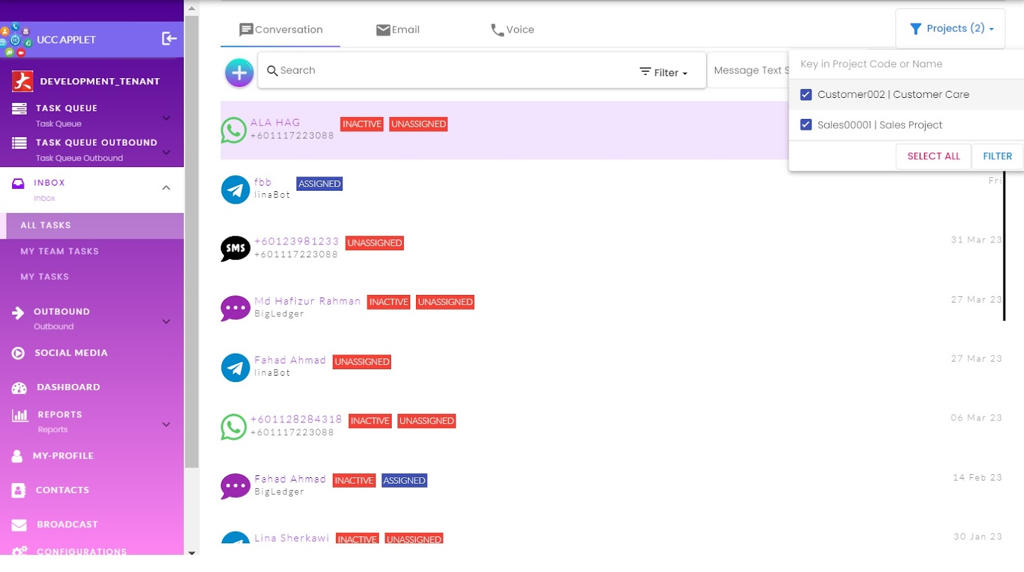The height and width of the screenshot is (572, 1024).
Task: Click the purple chat icon for Md Hafizur Rahman
Action: tap(235, 308)
